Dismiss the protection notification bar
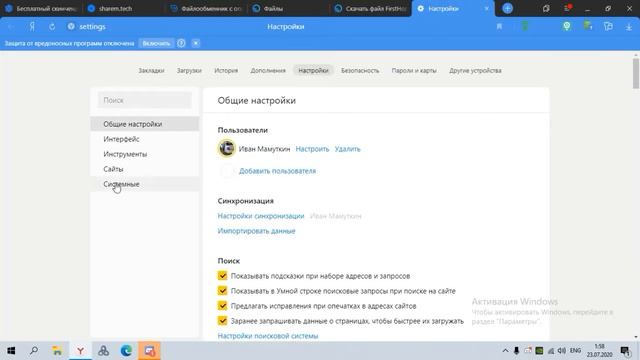 [196, 43]
